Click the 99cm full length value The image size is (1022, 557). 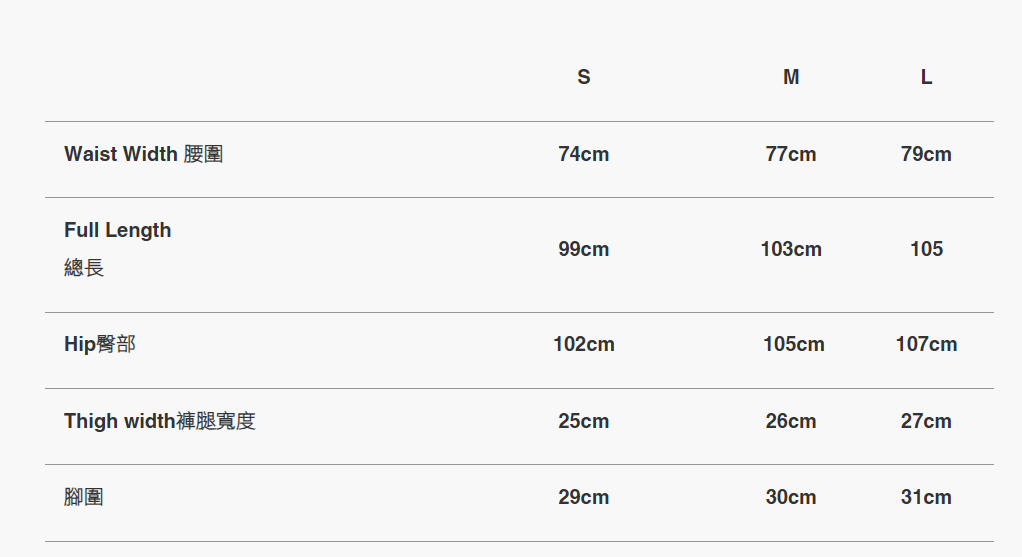click(x=584, y=249)
